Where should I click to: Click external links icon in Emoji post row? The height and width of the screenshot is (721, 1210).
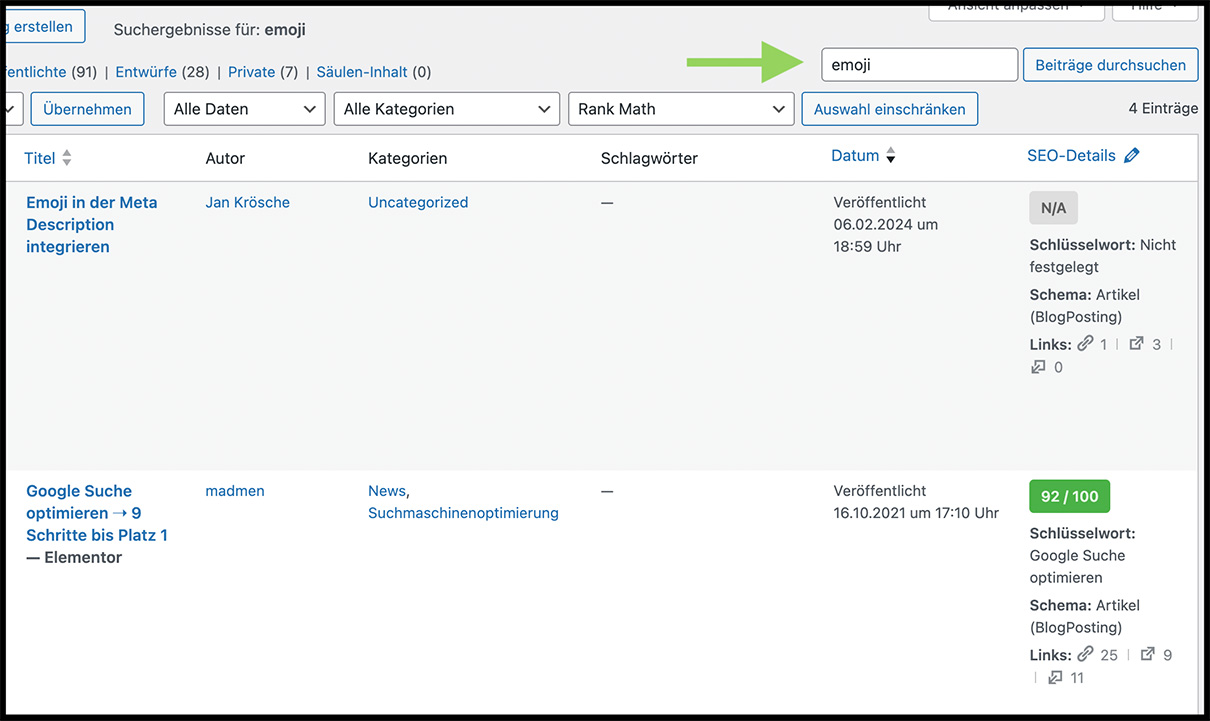[x=1136, y=343]
